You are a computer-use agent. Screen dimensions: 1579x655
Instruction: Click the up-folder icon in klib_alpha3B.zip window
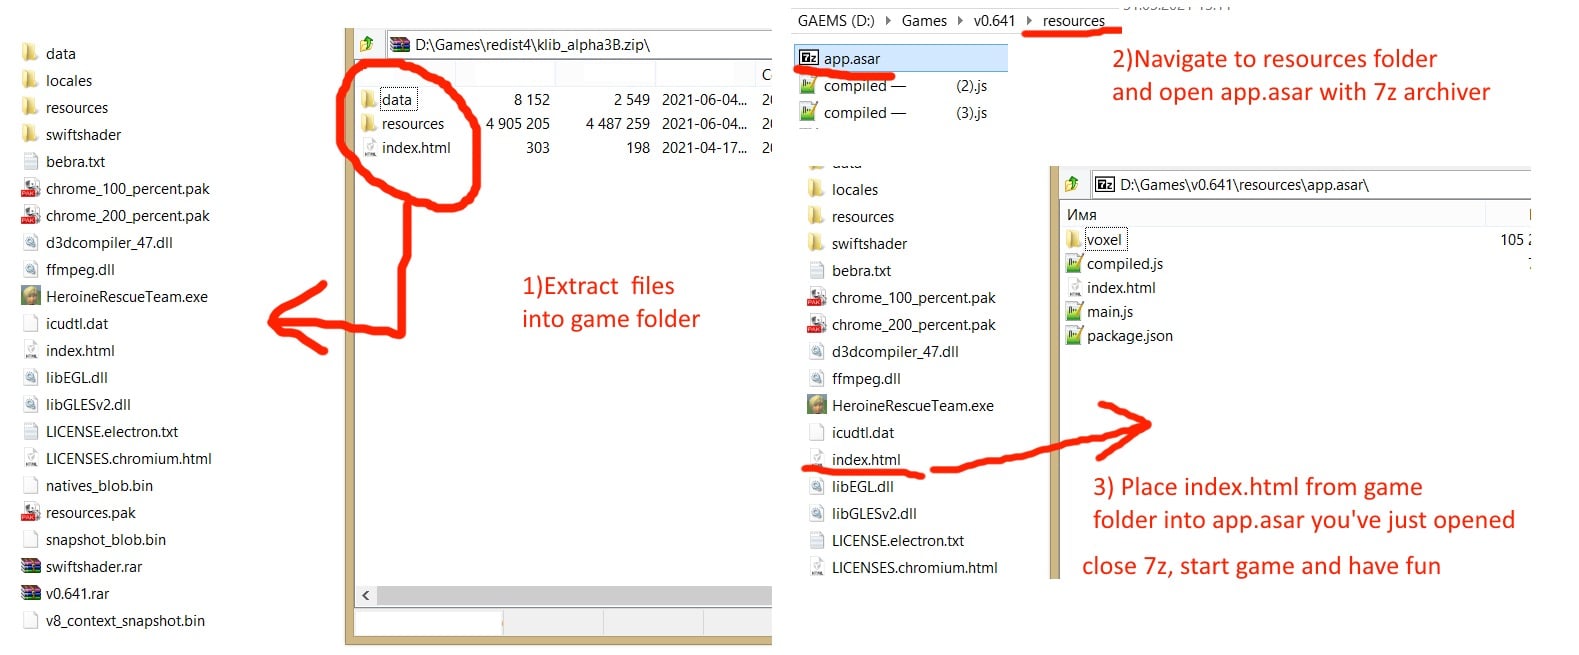(x=367, y=44)
